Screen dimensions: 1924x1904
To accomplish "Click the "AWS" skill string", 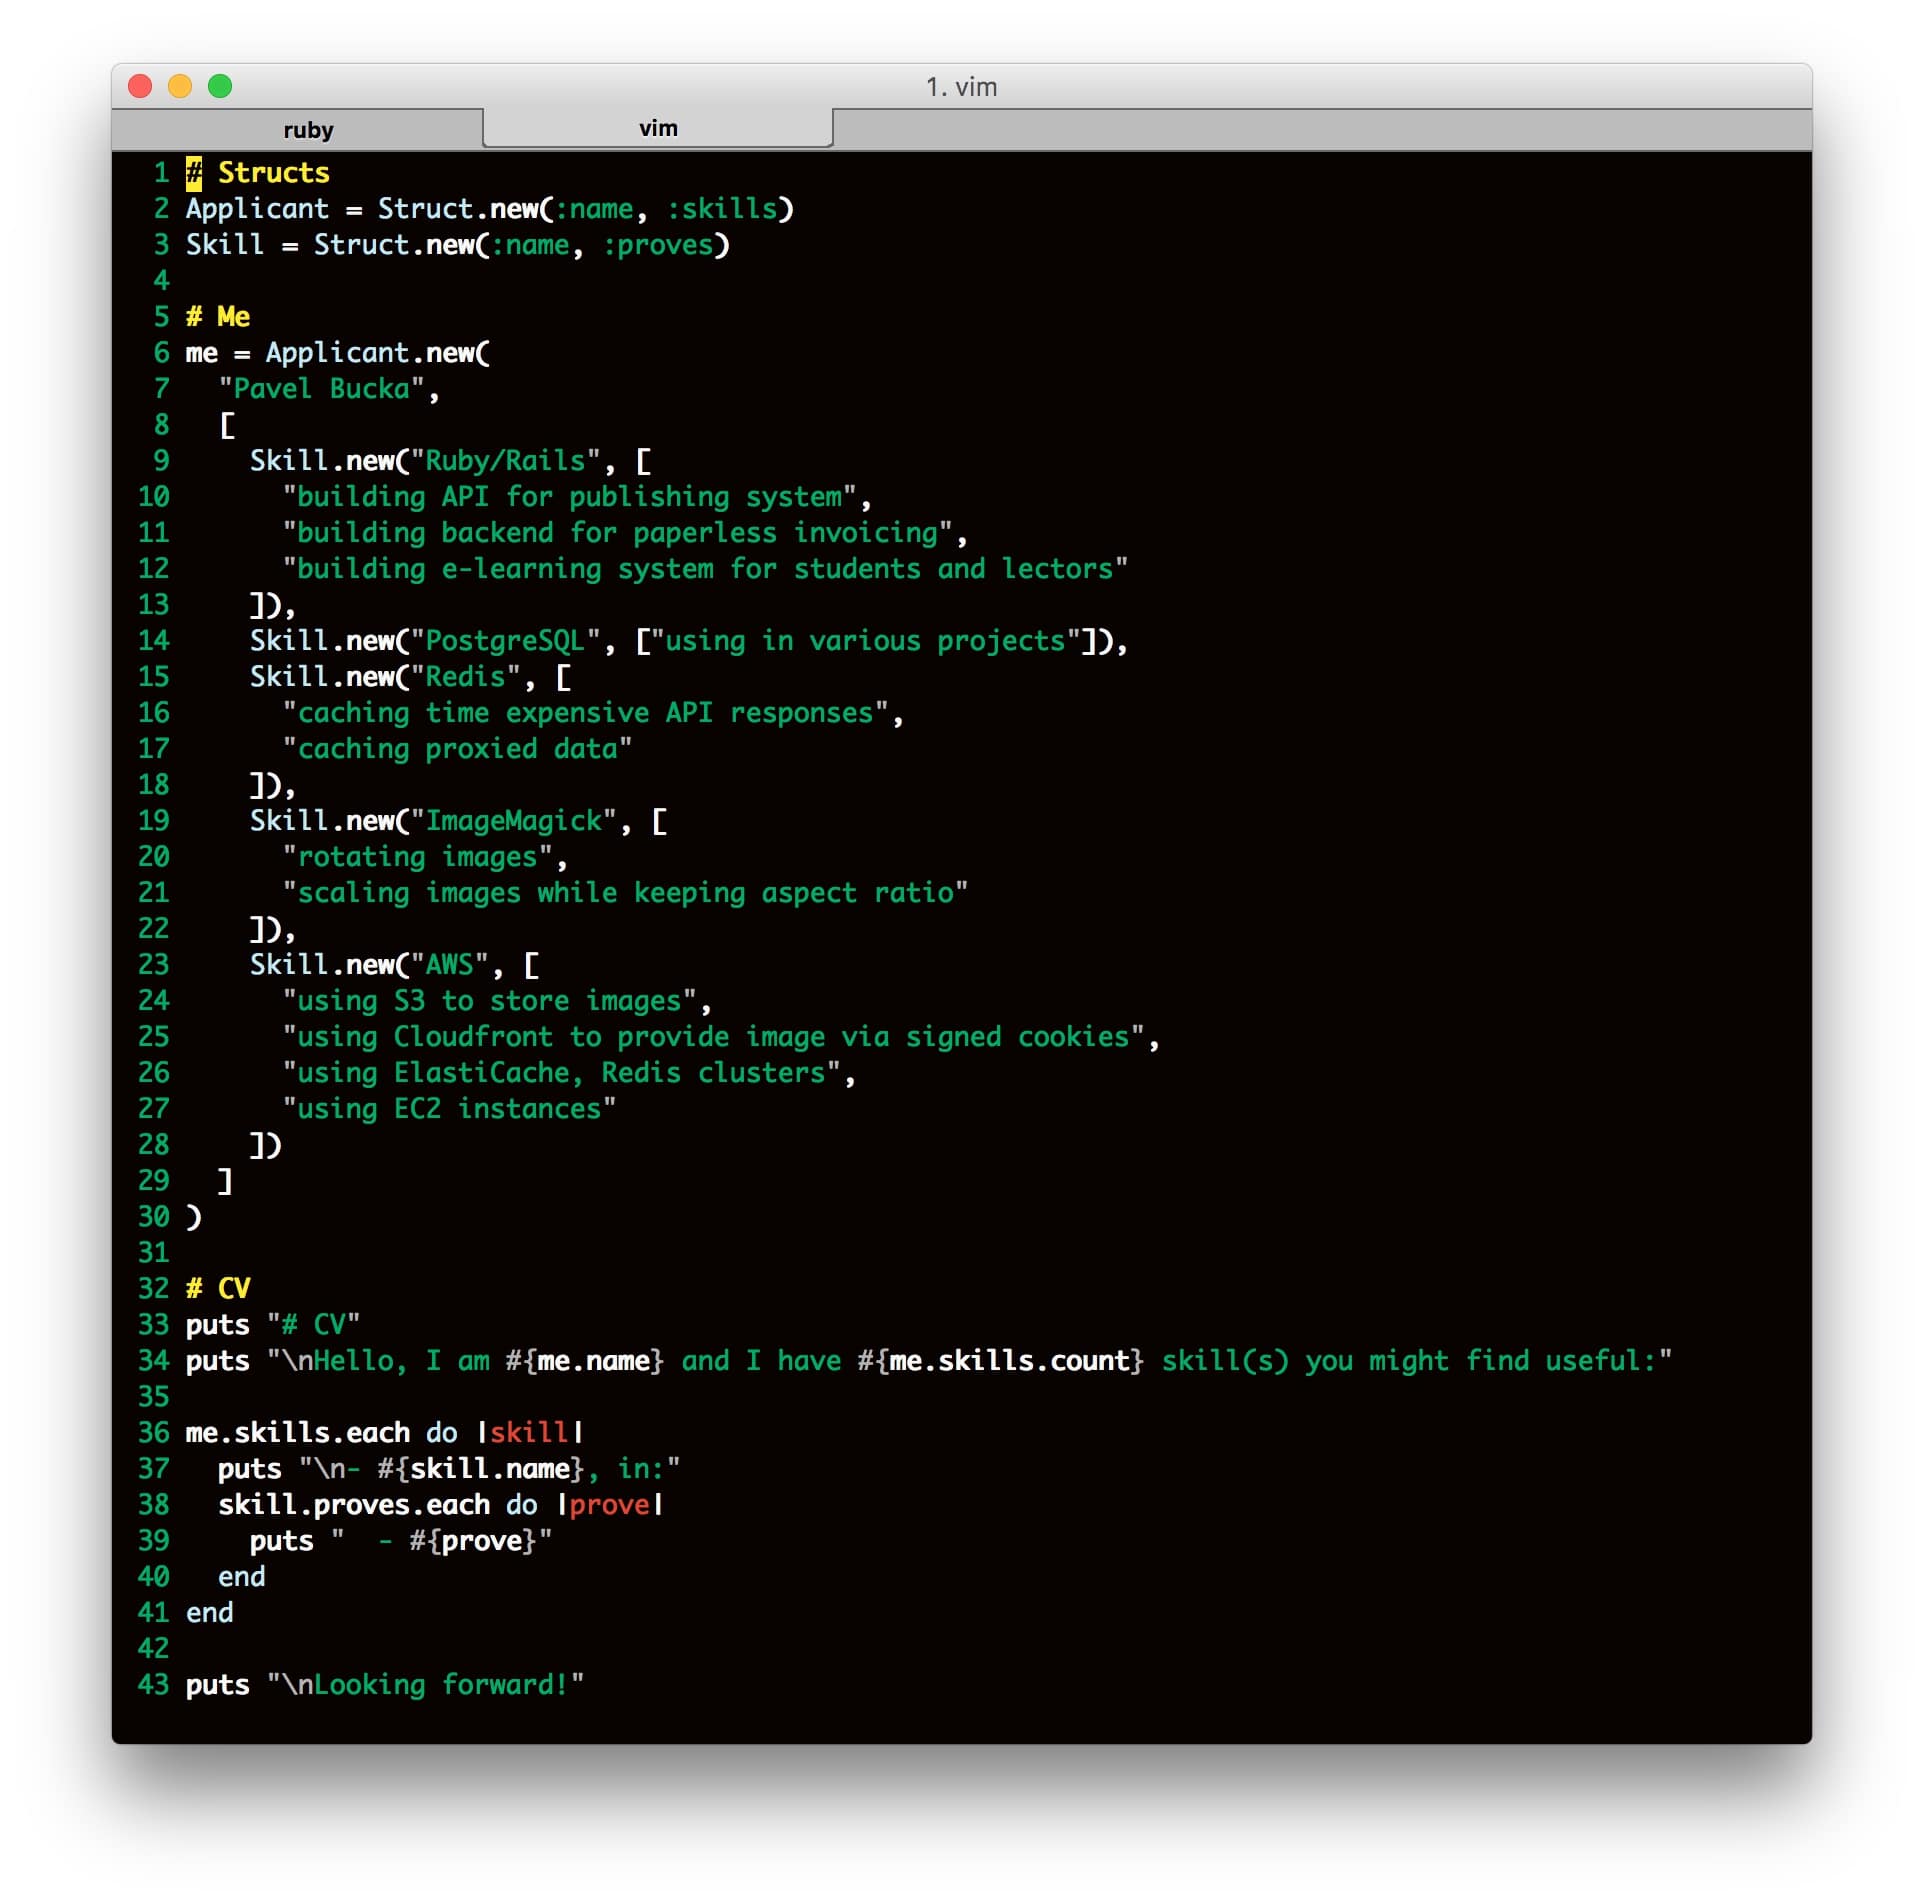I will click(450, 964).
